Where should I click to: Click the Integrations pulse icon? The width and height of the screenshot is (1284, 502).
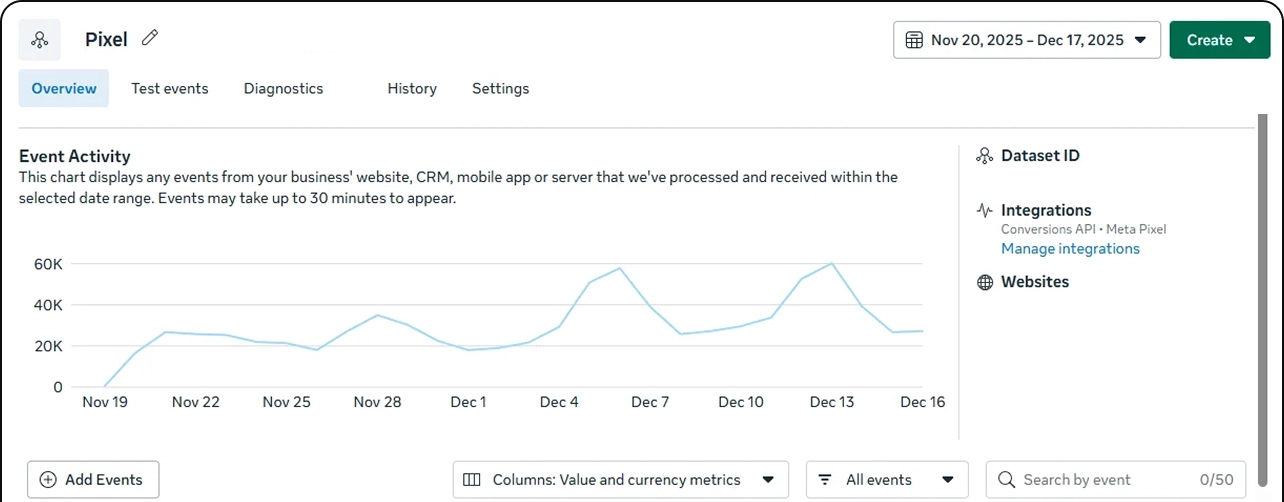tap(985, 211)
